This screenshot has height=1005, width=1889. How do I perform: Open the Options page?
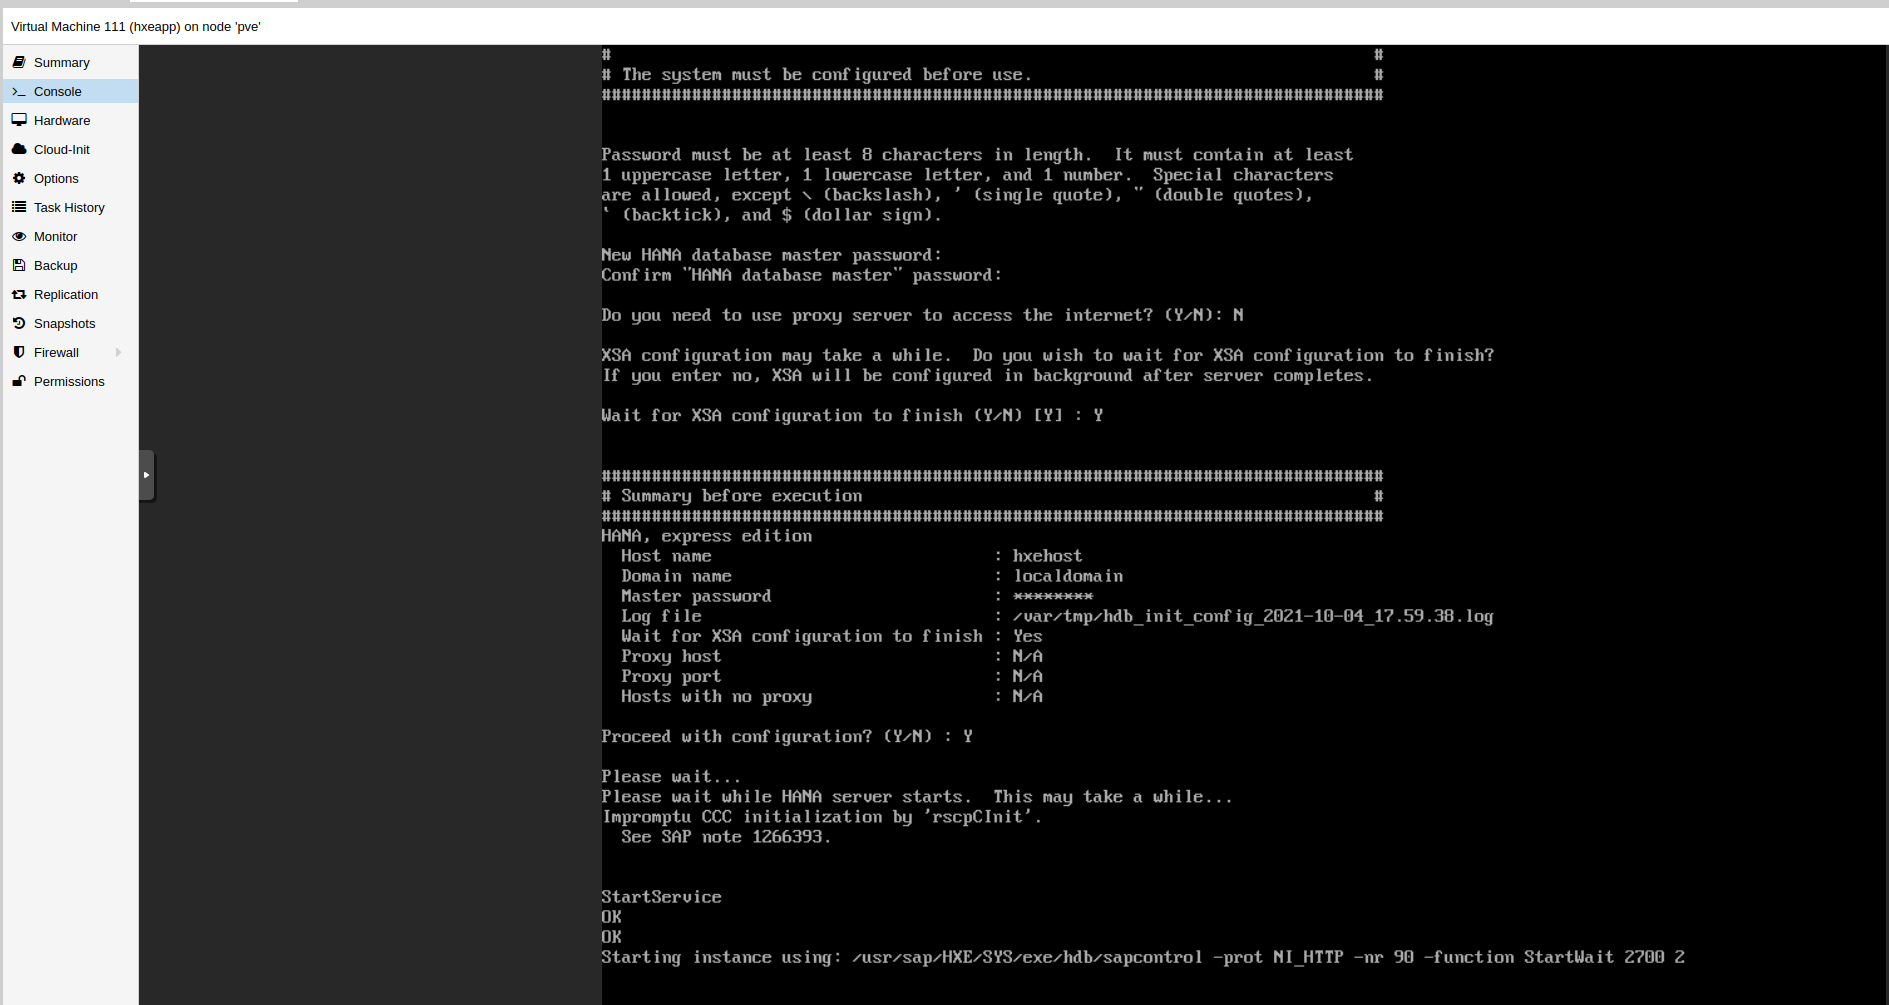71,178
